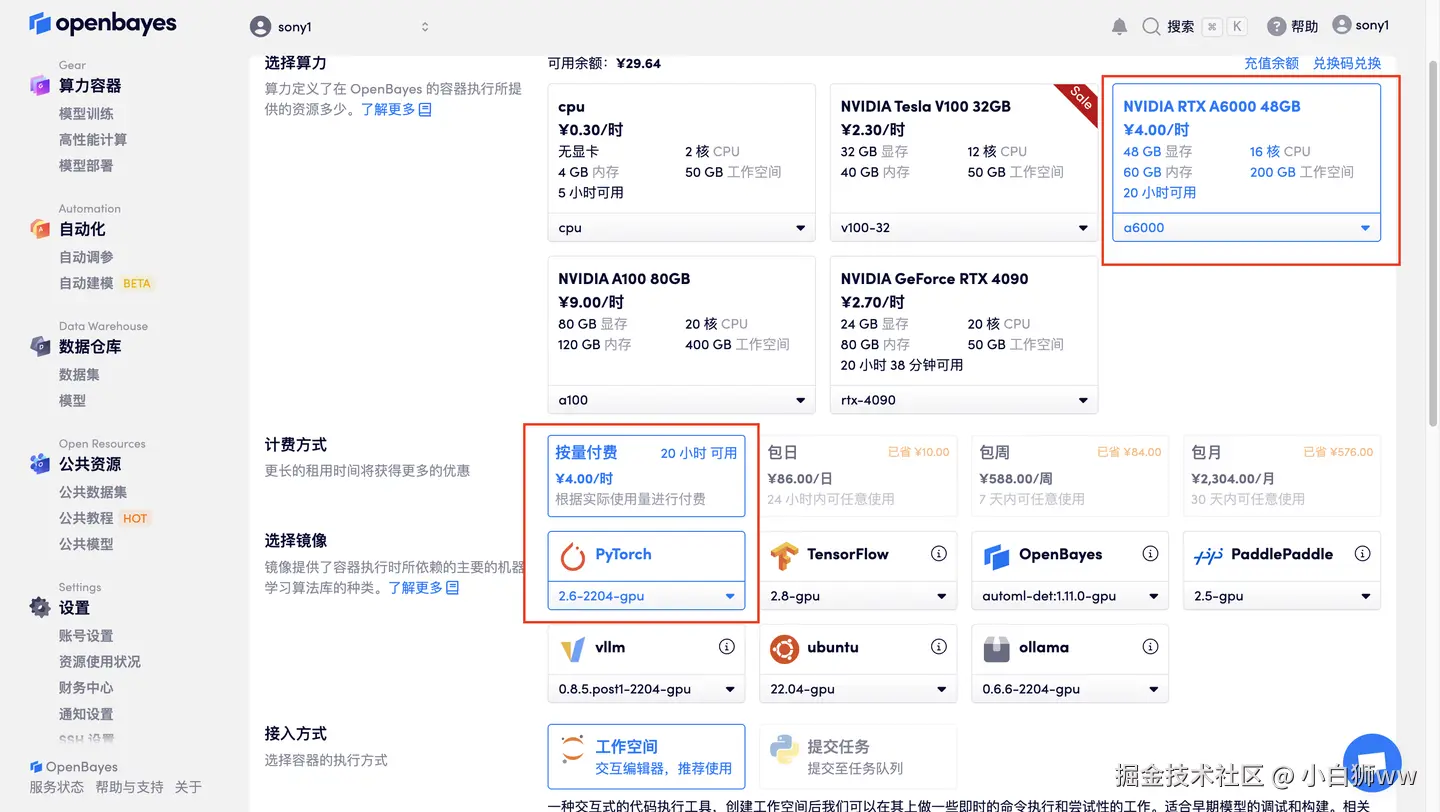This screenshot has width=1440, height=812.
Task: Click the OpenBayes image logo icon
Action: click(x=996, y=555)
